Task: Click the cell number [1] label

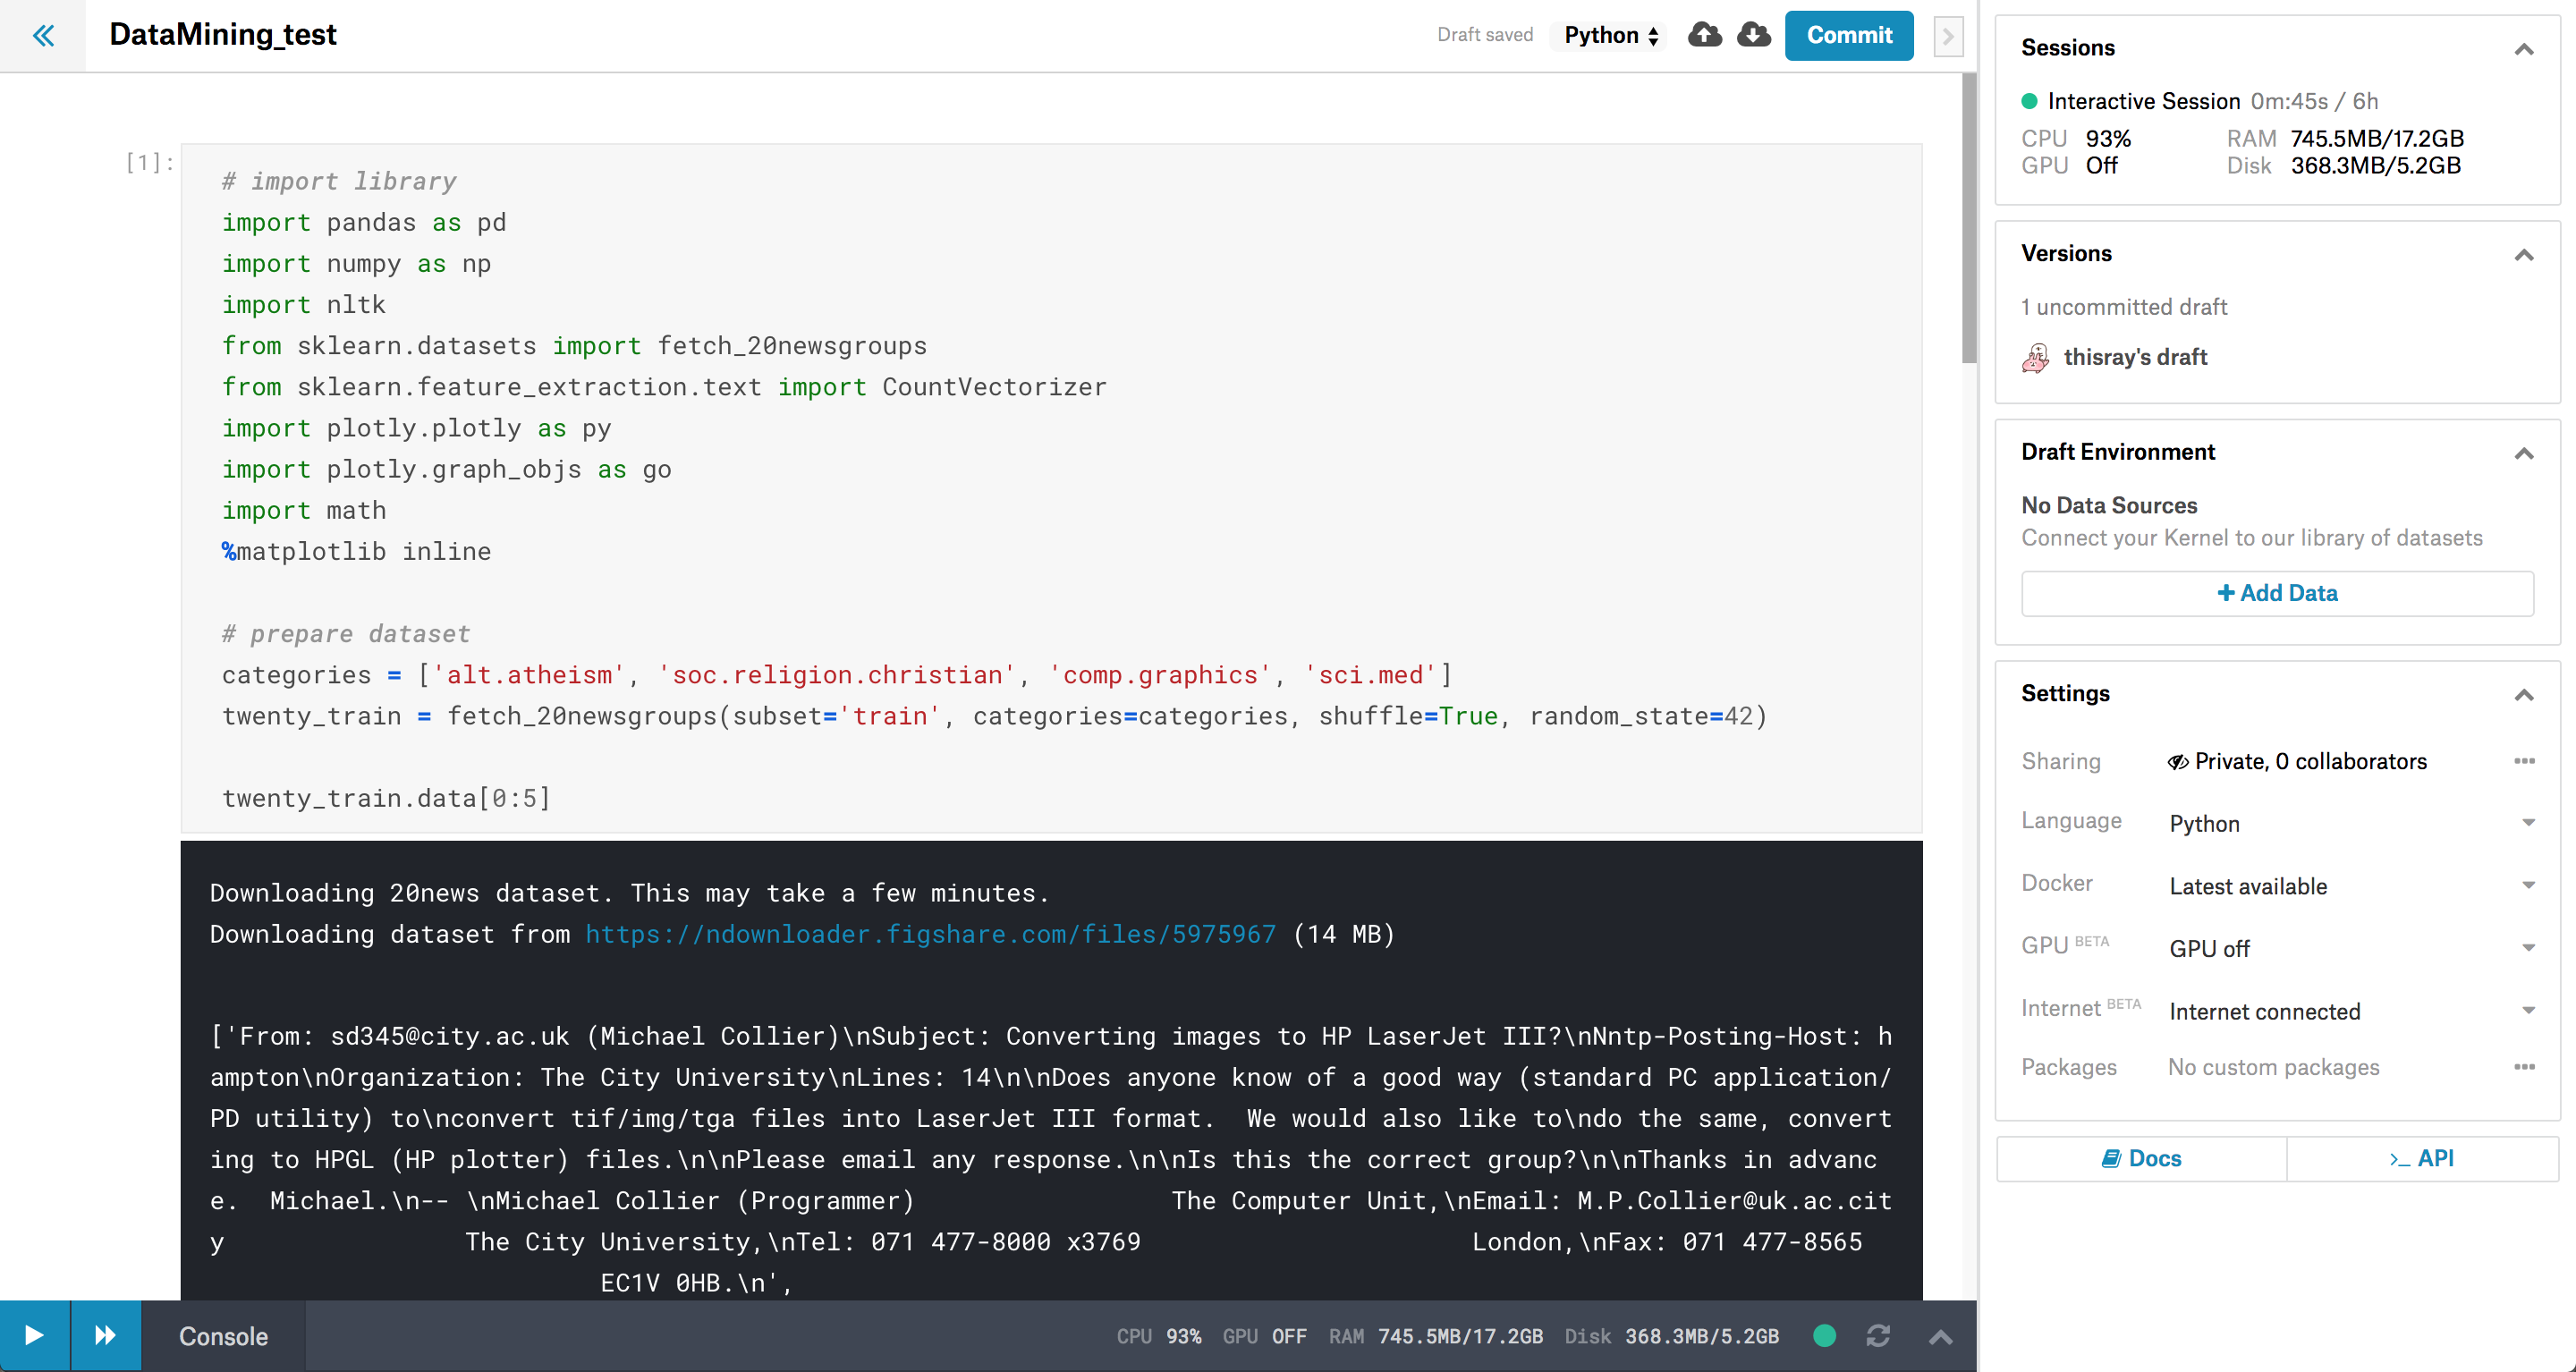Action: coord(149,162)
